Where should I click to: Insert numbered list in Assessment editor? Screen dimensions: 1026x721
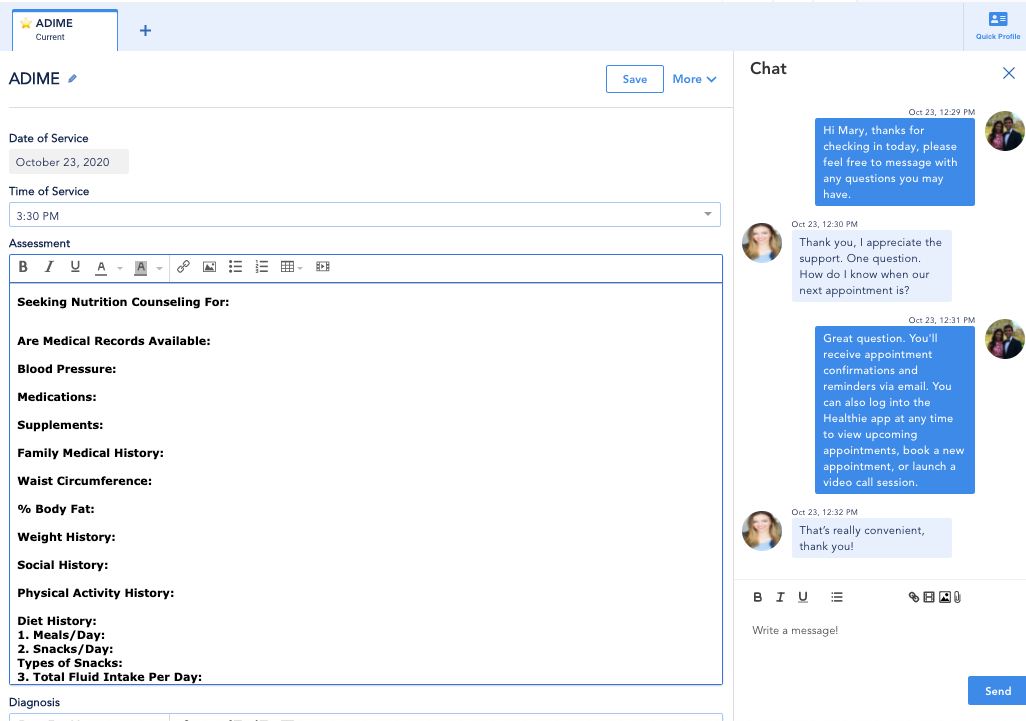[x=262, y=266]
